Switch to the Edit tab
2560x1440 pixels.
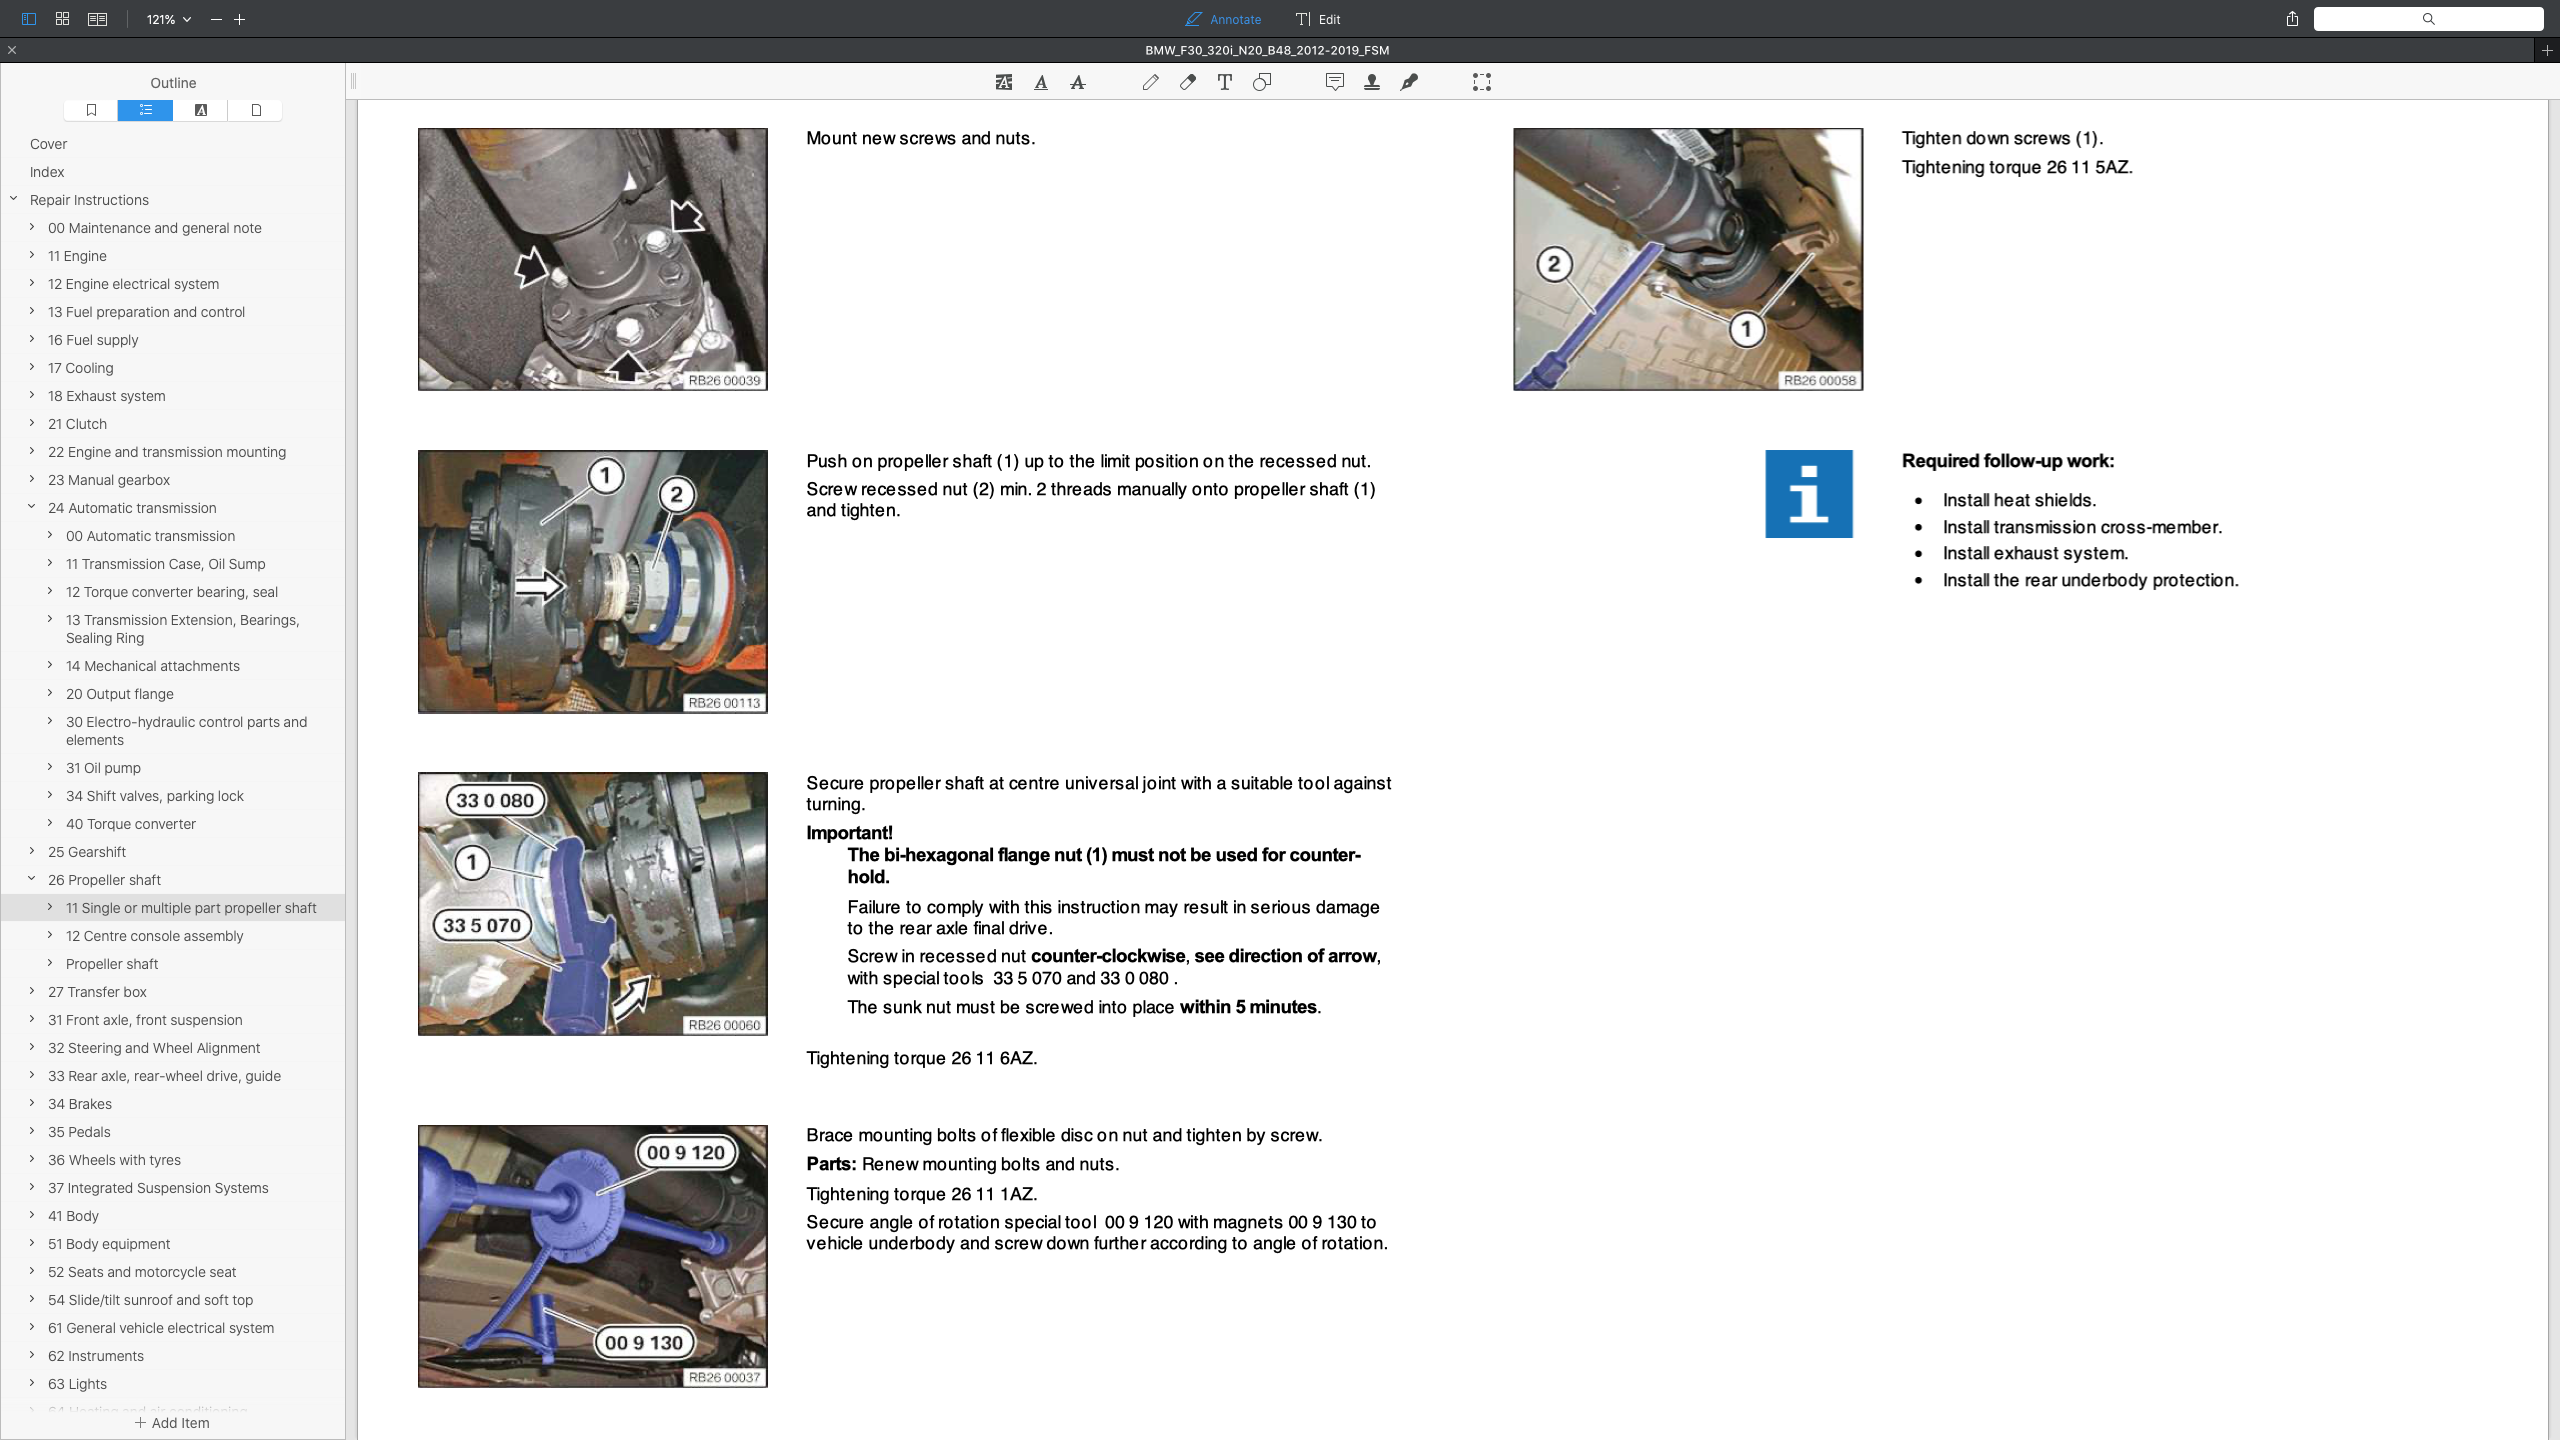(x=1318, y=19)
